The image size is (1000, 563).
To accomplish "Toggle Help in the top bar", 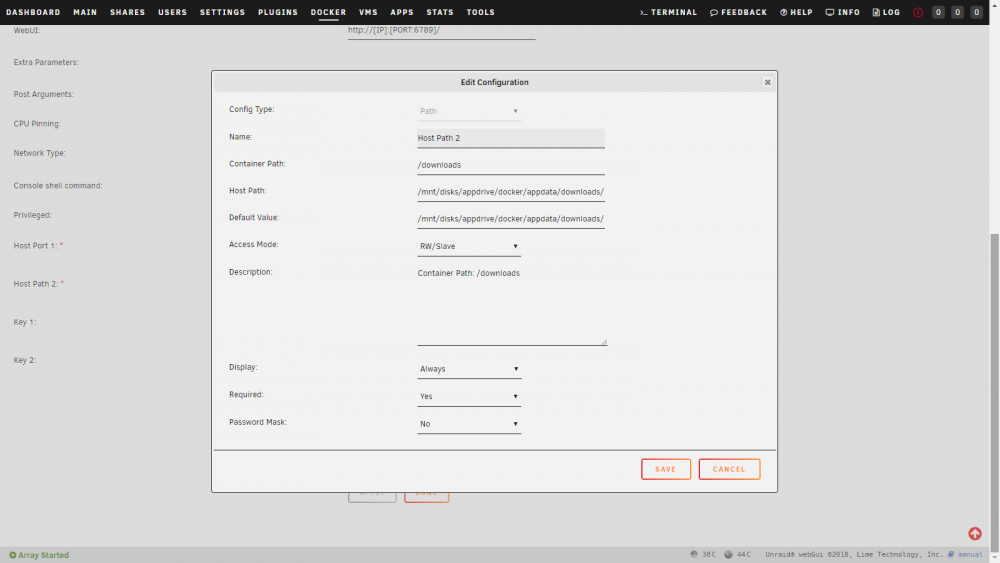I will pos(796,12).
